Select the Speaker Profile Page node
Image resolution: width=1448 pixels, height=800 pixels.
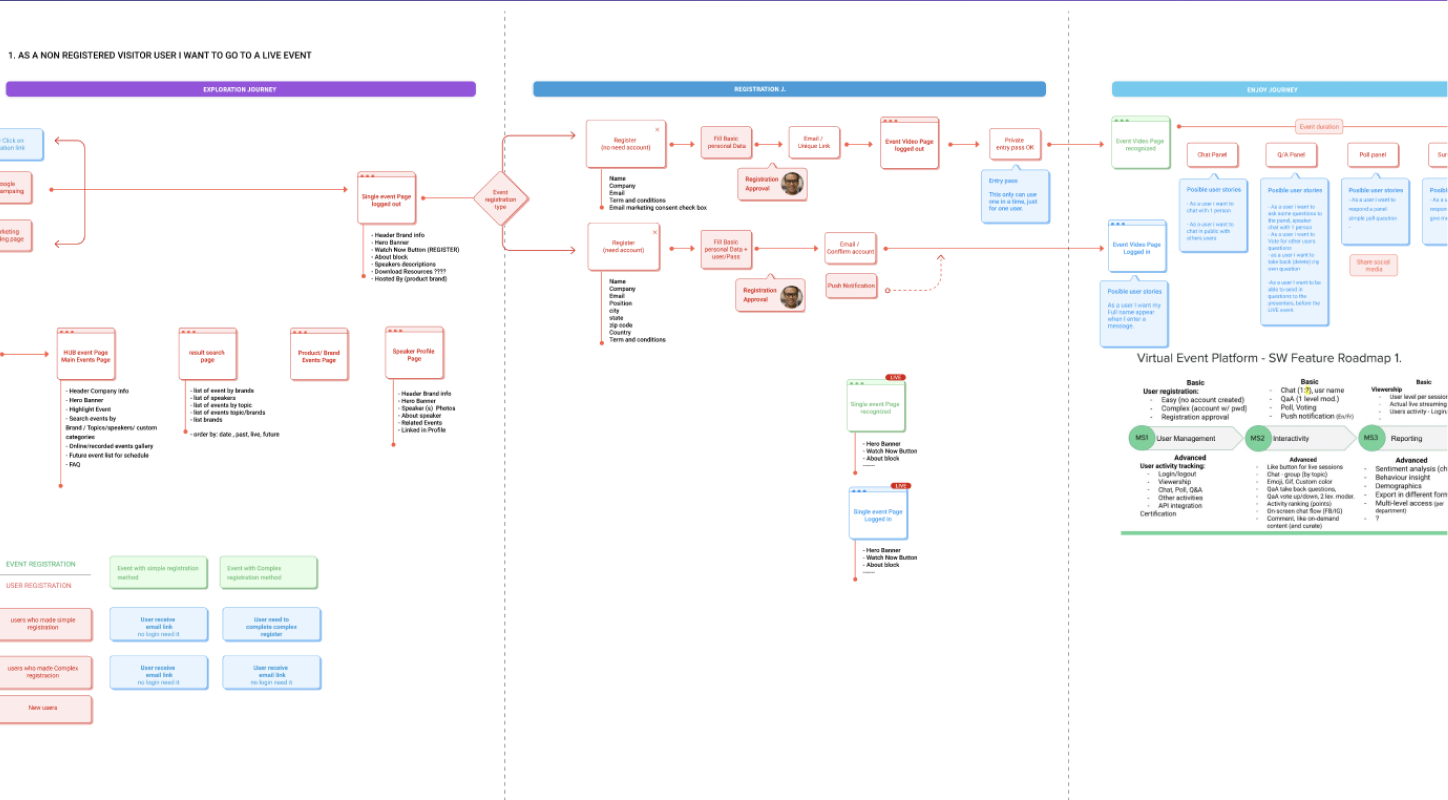tap(414, 354)
